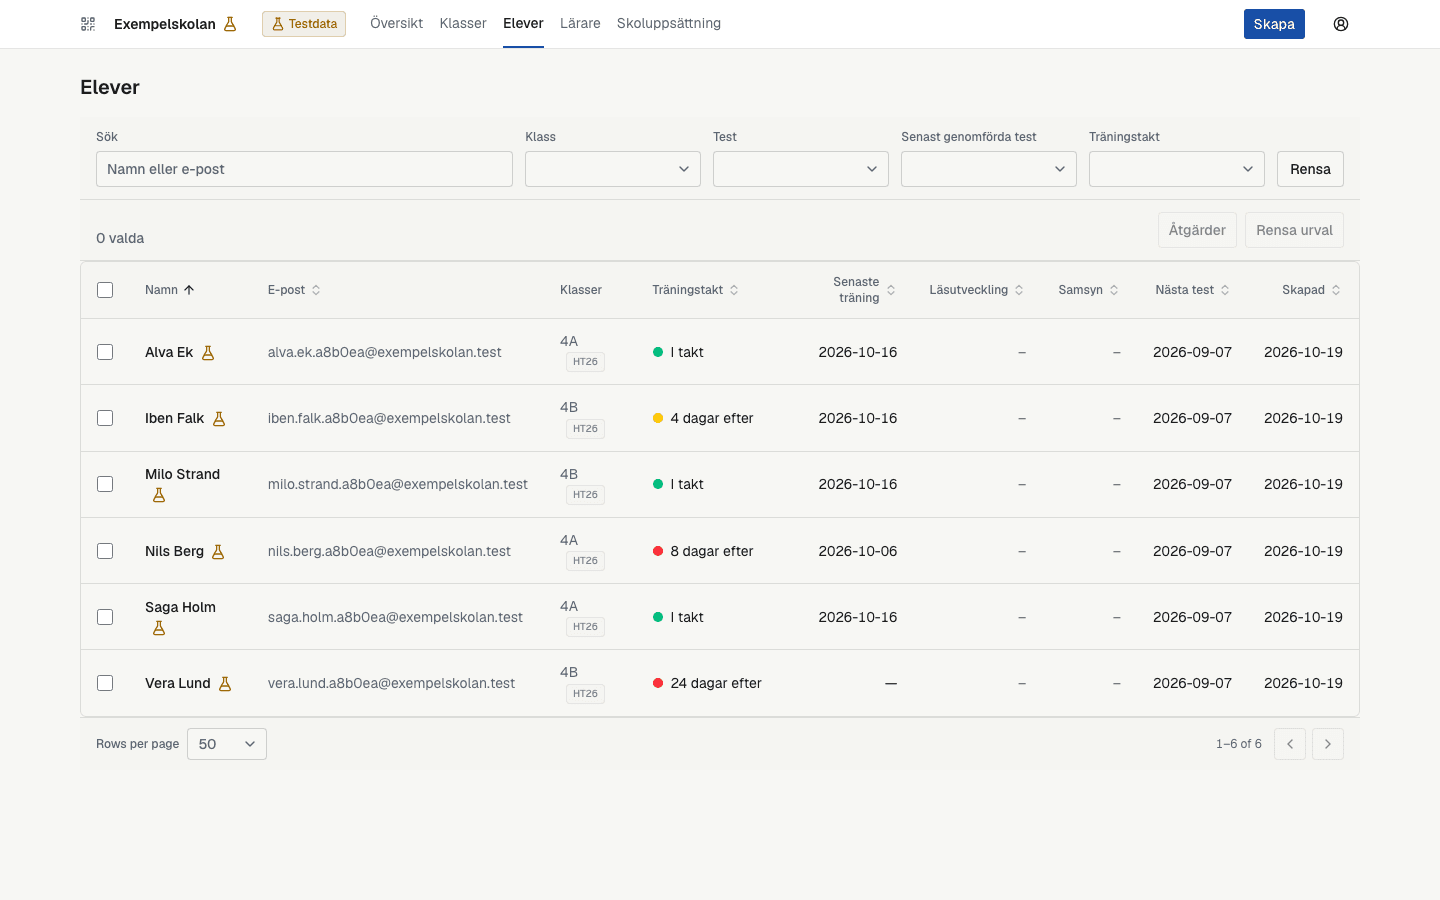1440x900 pixels.
Task: Click the sort icon on the Skapad column
Action: tap(1336, 290)
